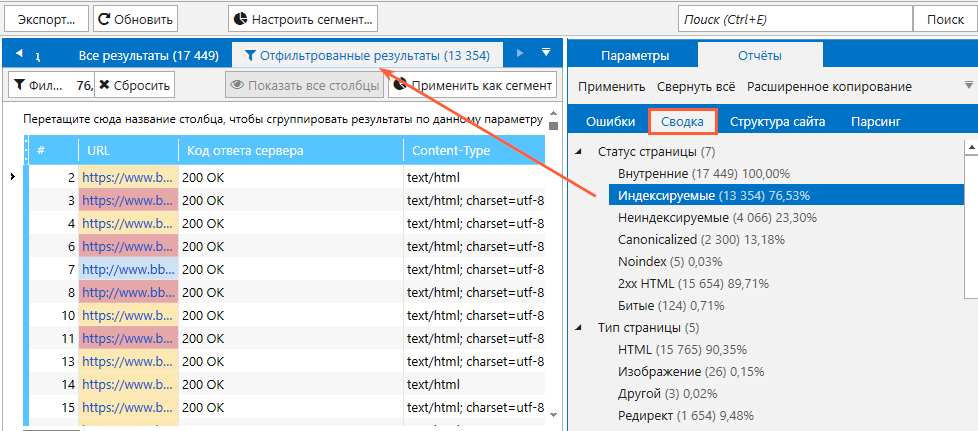Open reports toolbar overflow dropdown arrow
978x431 pixels.
968,84
